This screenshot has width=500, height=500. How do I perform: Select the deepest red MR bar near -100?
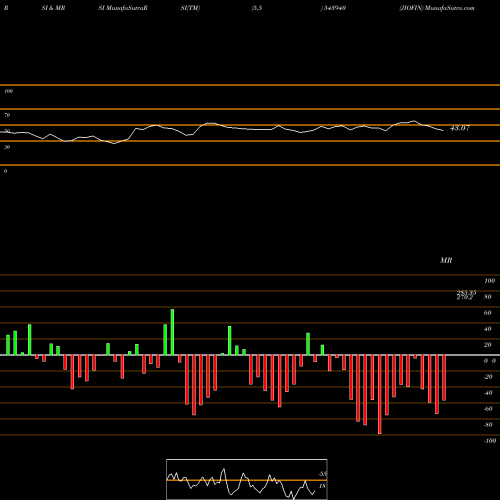coord(380,394)
